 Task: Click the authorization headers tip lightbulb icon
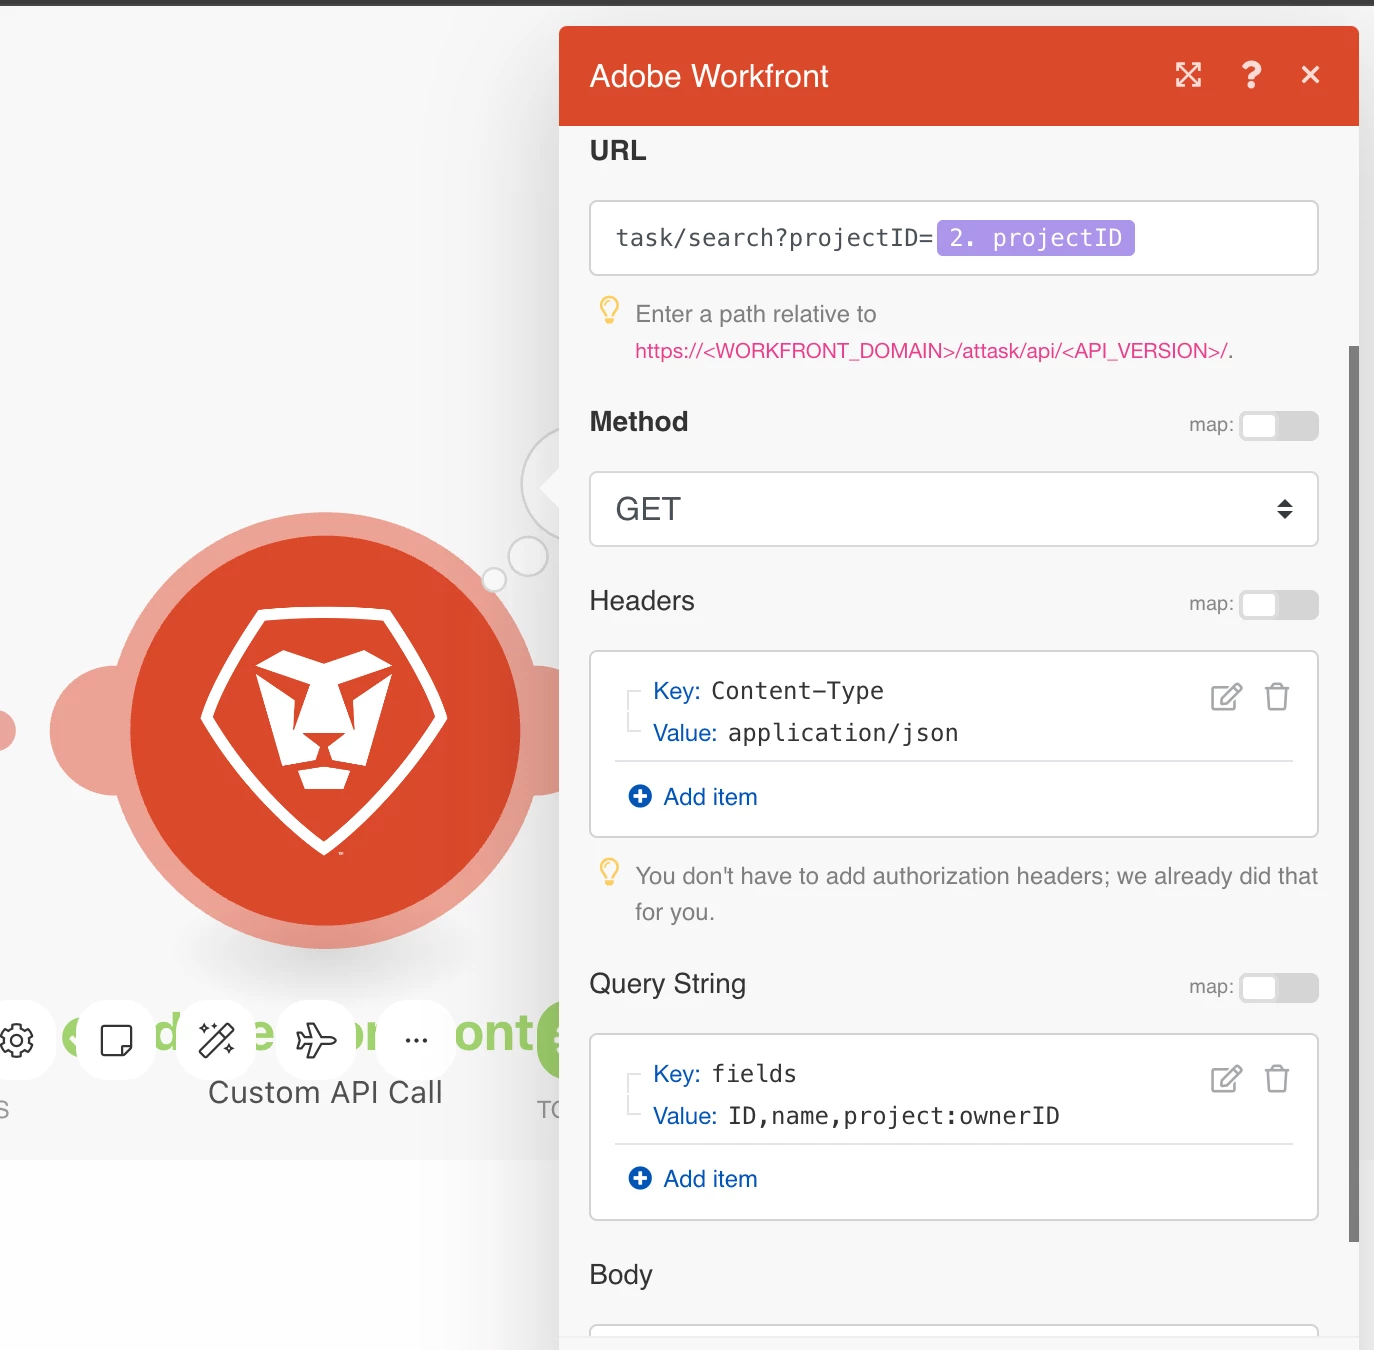609,872
